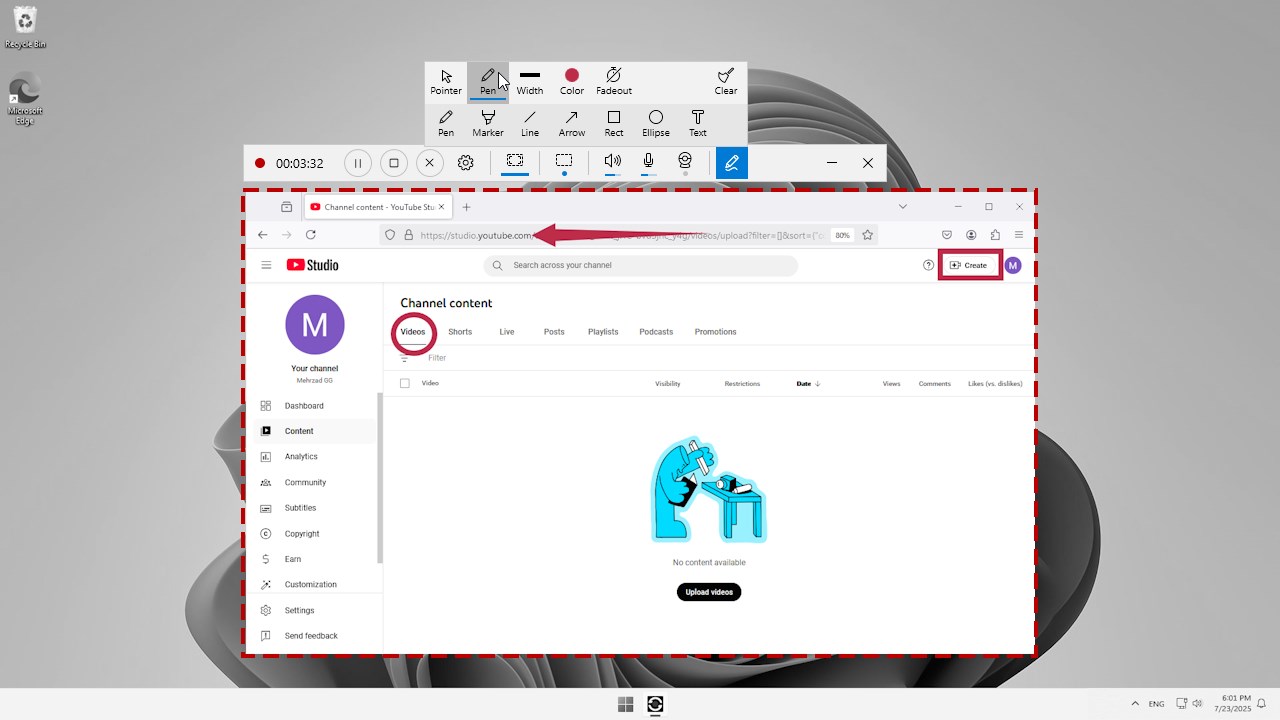Clear all annotations with the Clear icon

(725, 81)
